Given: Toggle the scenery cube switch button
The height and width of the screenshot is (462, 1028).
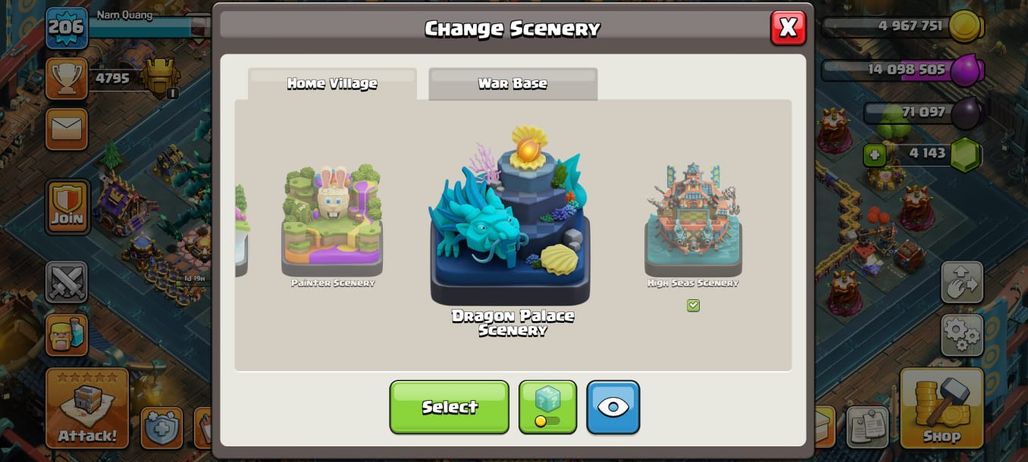Looking at the screenshot, I should pos(547,407).
